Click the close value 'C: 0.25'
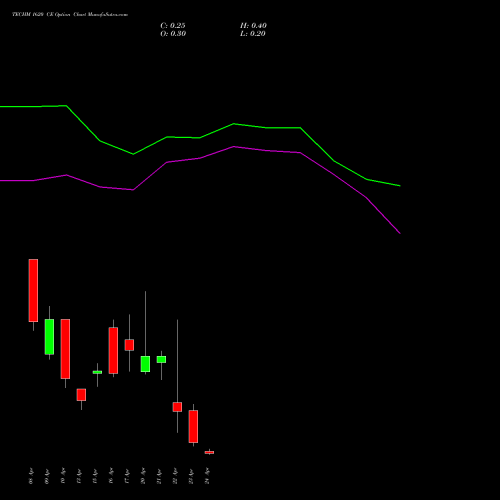This screenshot has width=500, height=500. pyautogui.click(x=173, y=26)
